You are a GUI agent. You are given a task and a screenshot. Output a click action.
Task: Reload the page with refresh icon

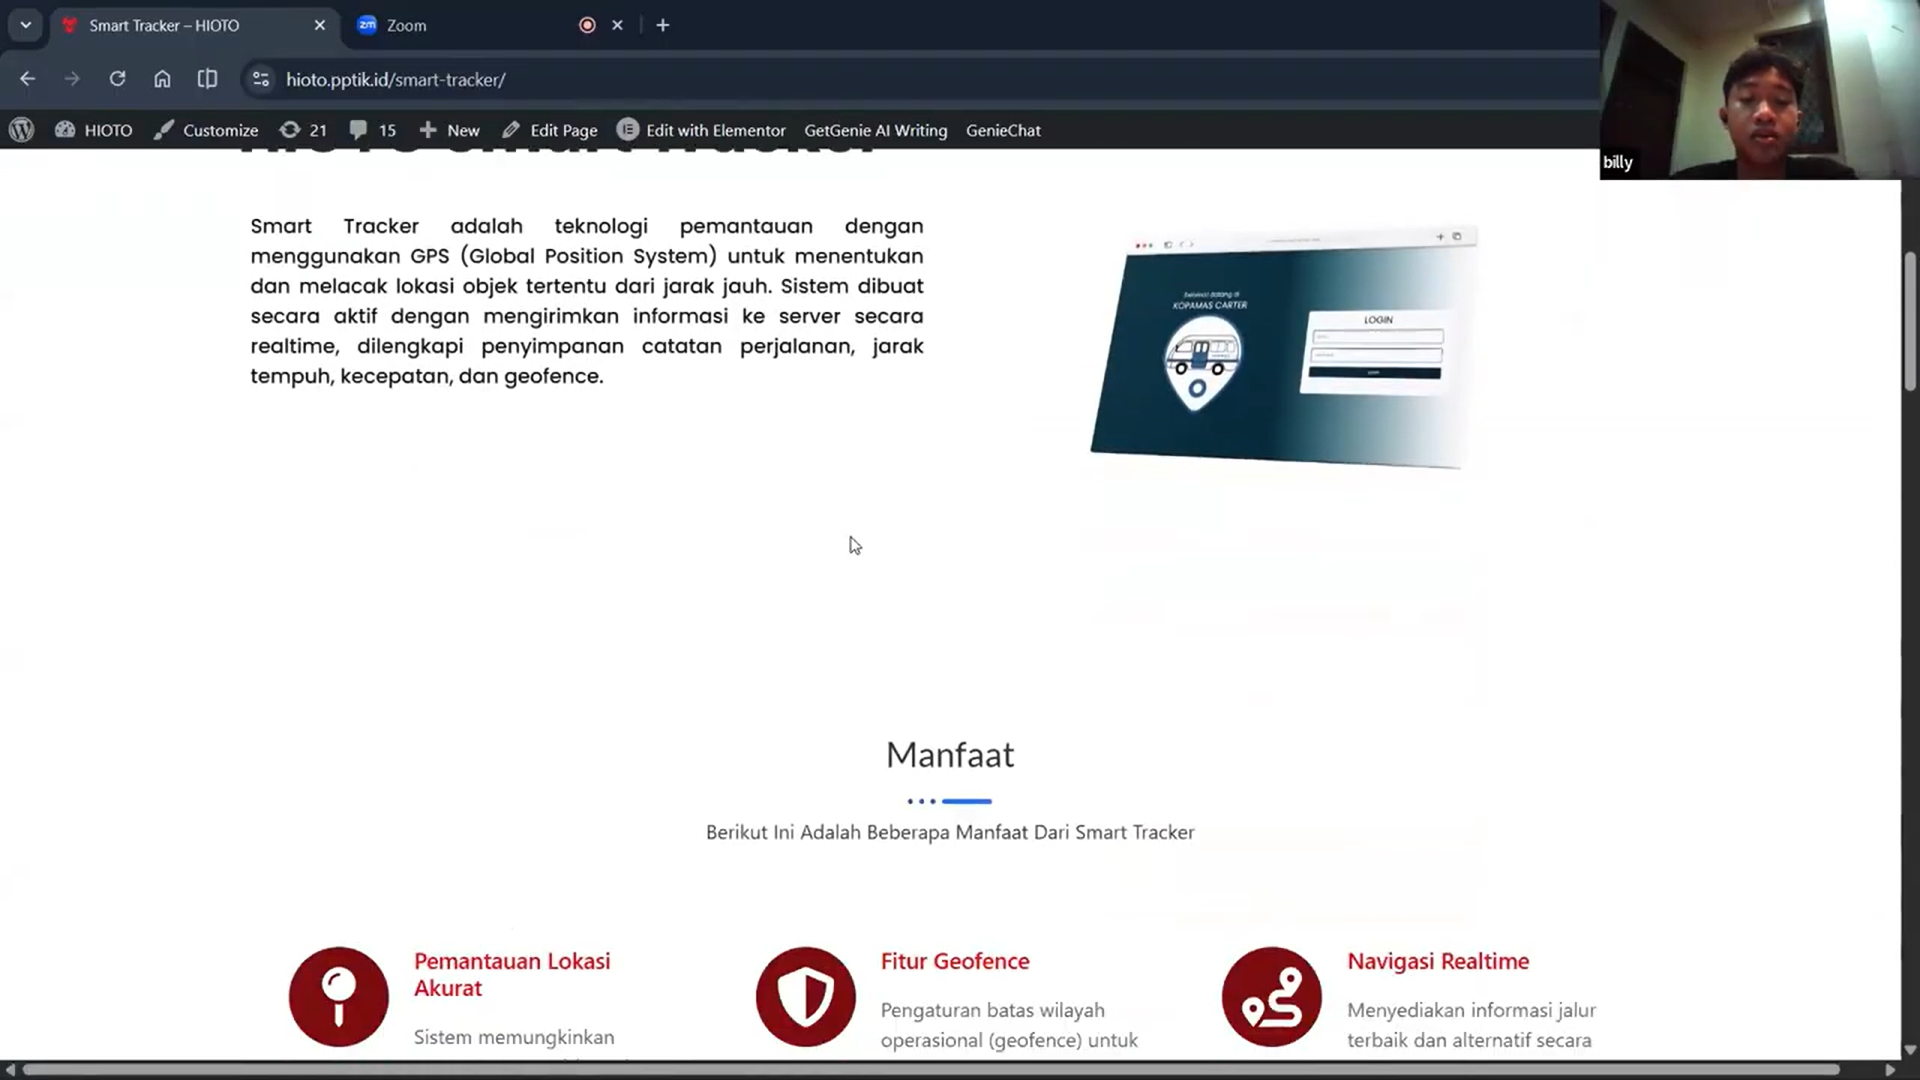(x=117, y=79)
